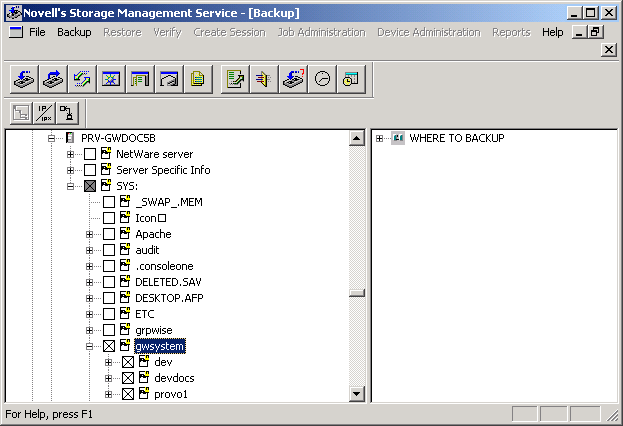Viewport: 623px width, 426px height.
Task: Uncheck the provo1 folder checkbox
Action: point(128,394)
